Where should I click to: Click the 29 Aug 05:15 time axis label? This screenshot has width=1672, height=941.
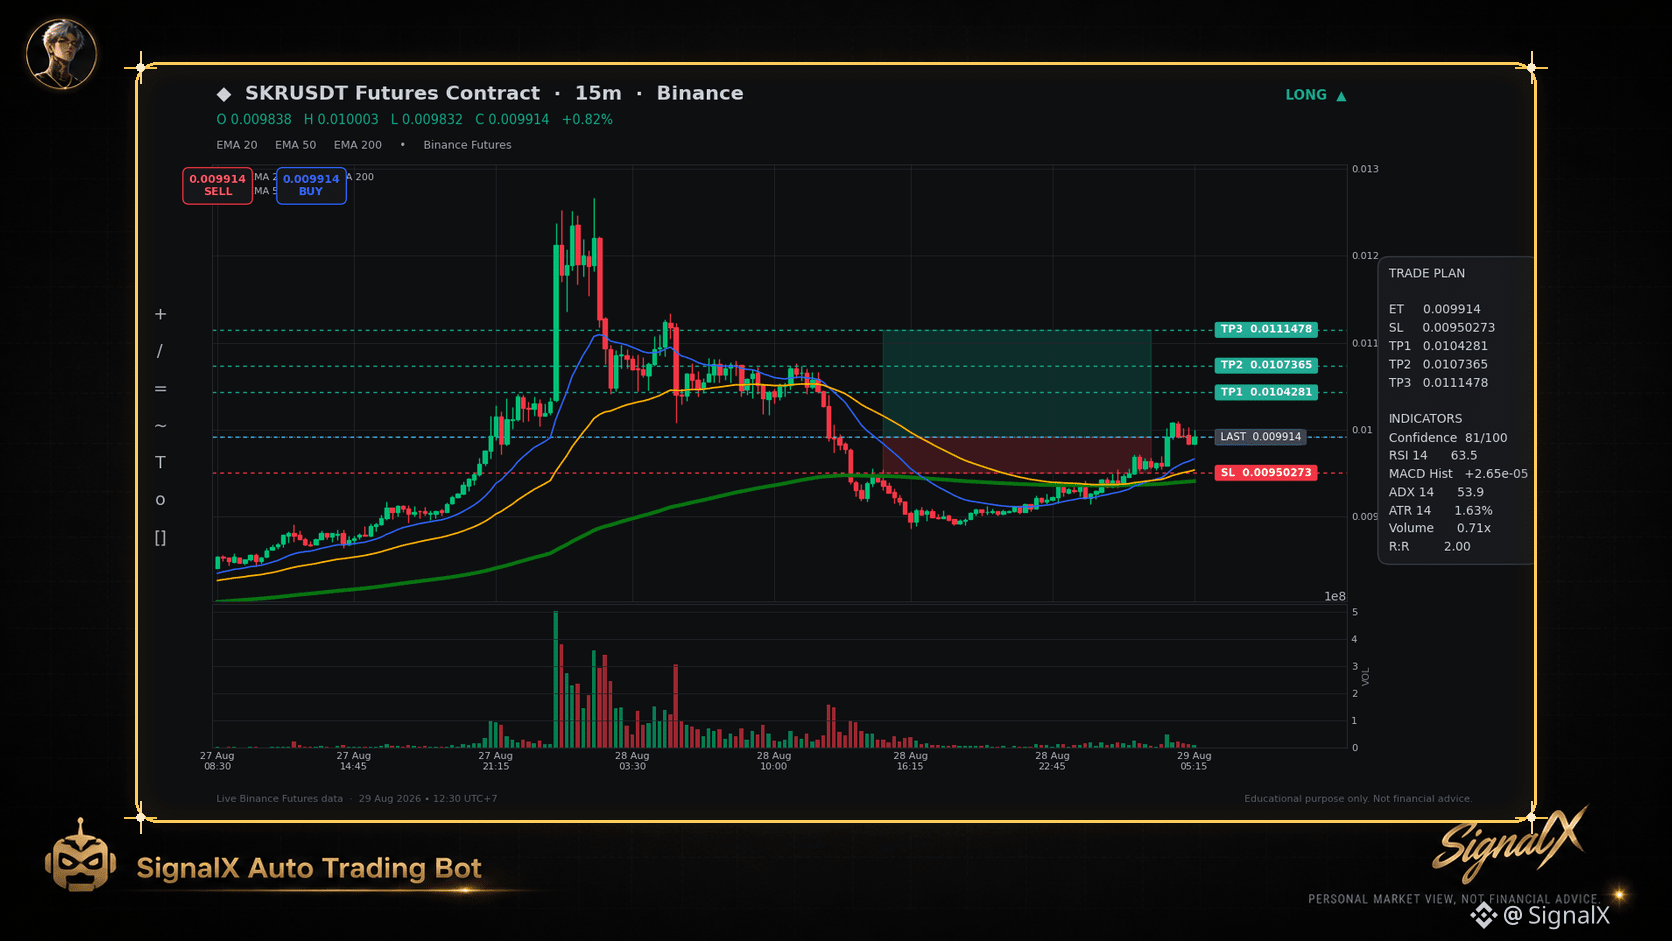click(1194, 761)
